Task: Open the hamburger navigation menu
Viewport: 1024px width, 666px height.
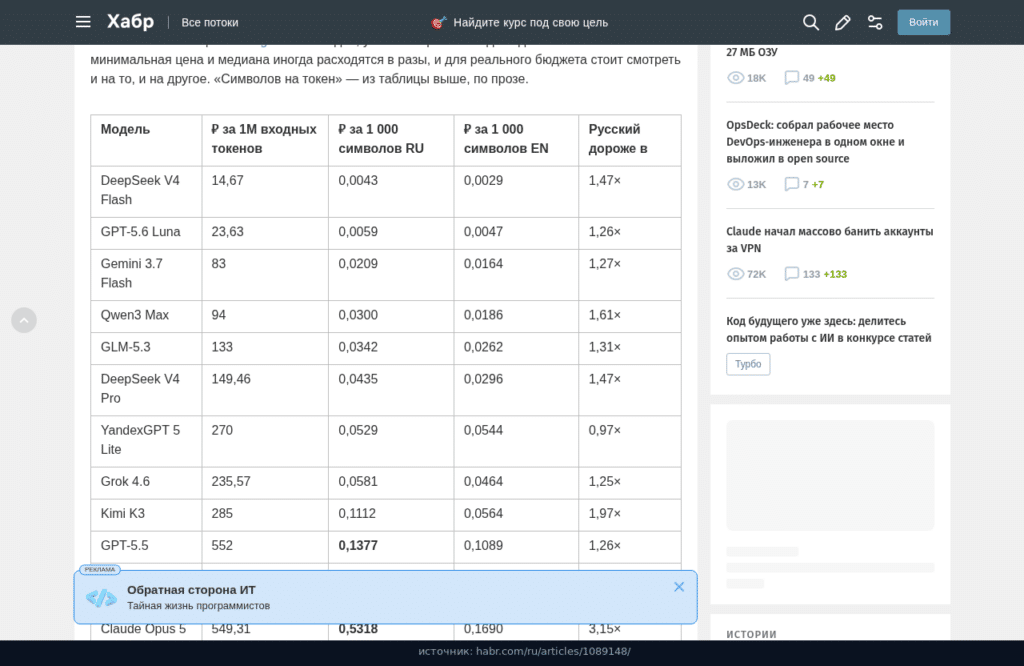Action: [83, 22]
